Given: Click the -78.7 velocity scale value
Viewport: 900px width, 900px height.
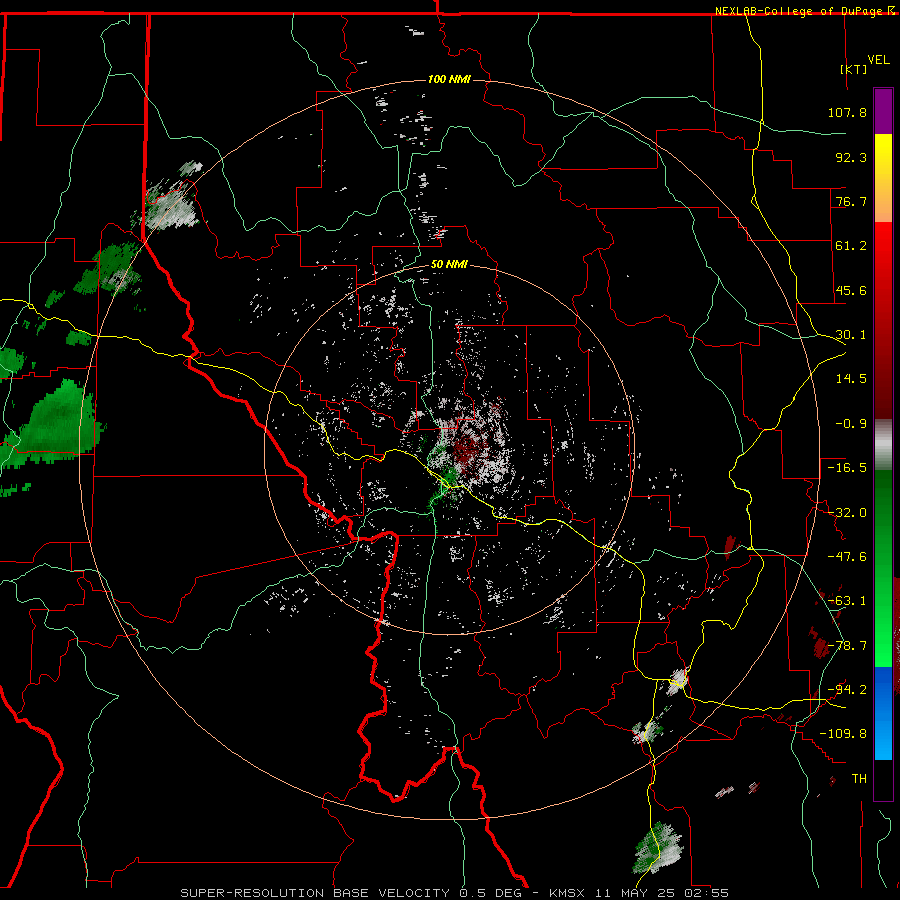Looking at the screenshot, I should coord(847,646).
